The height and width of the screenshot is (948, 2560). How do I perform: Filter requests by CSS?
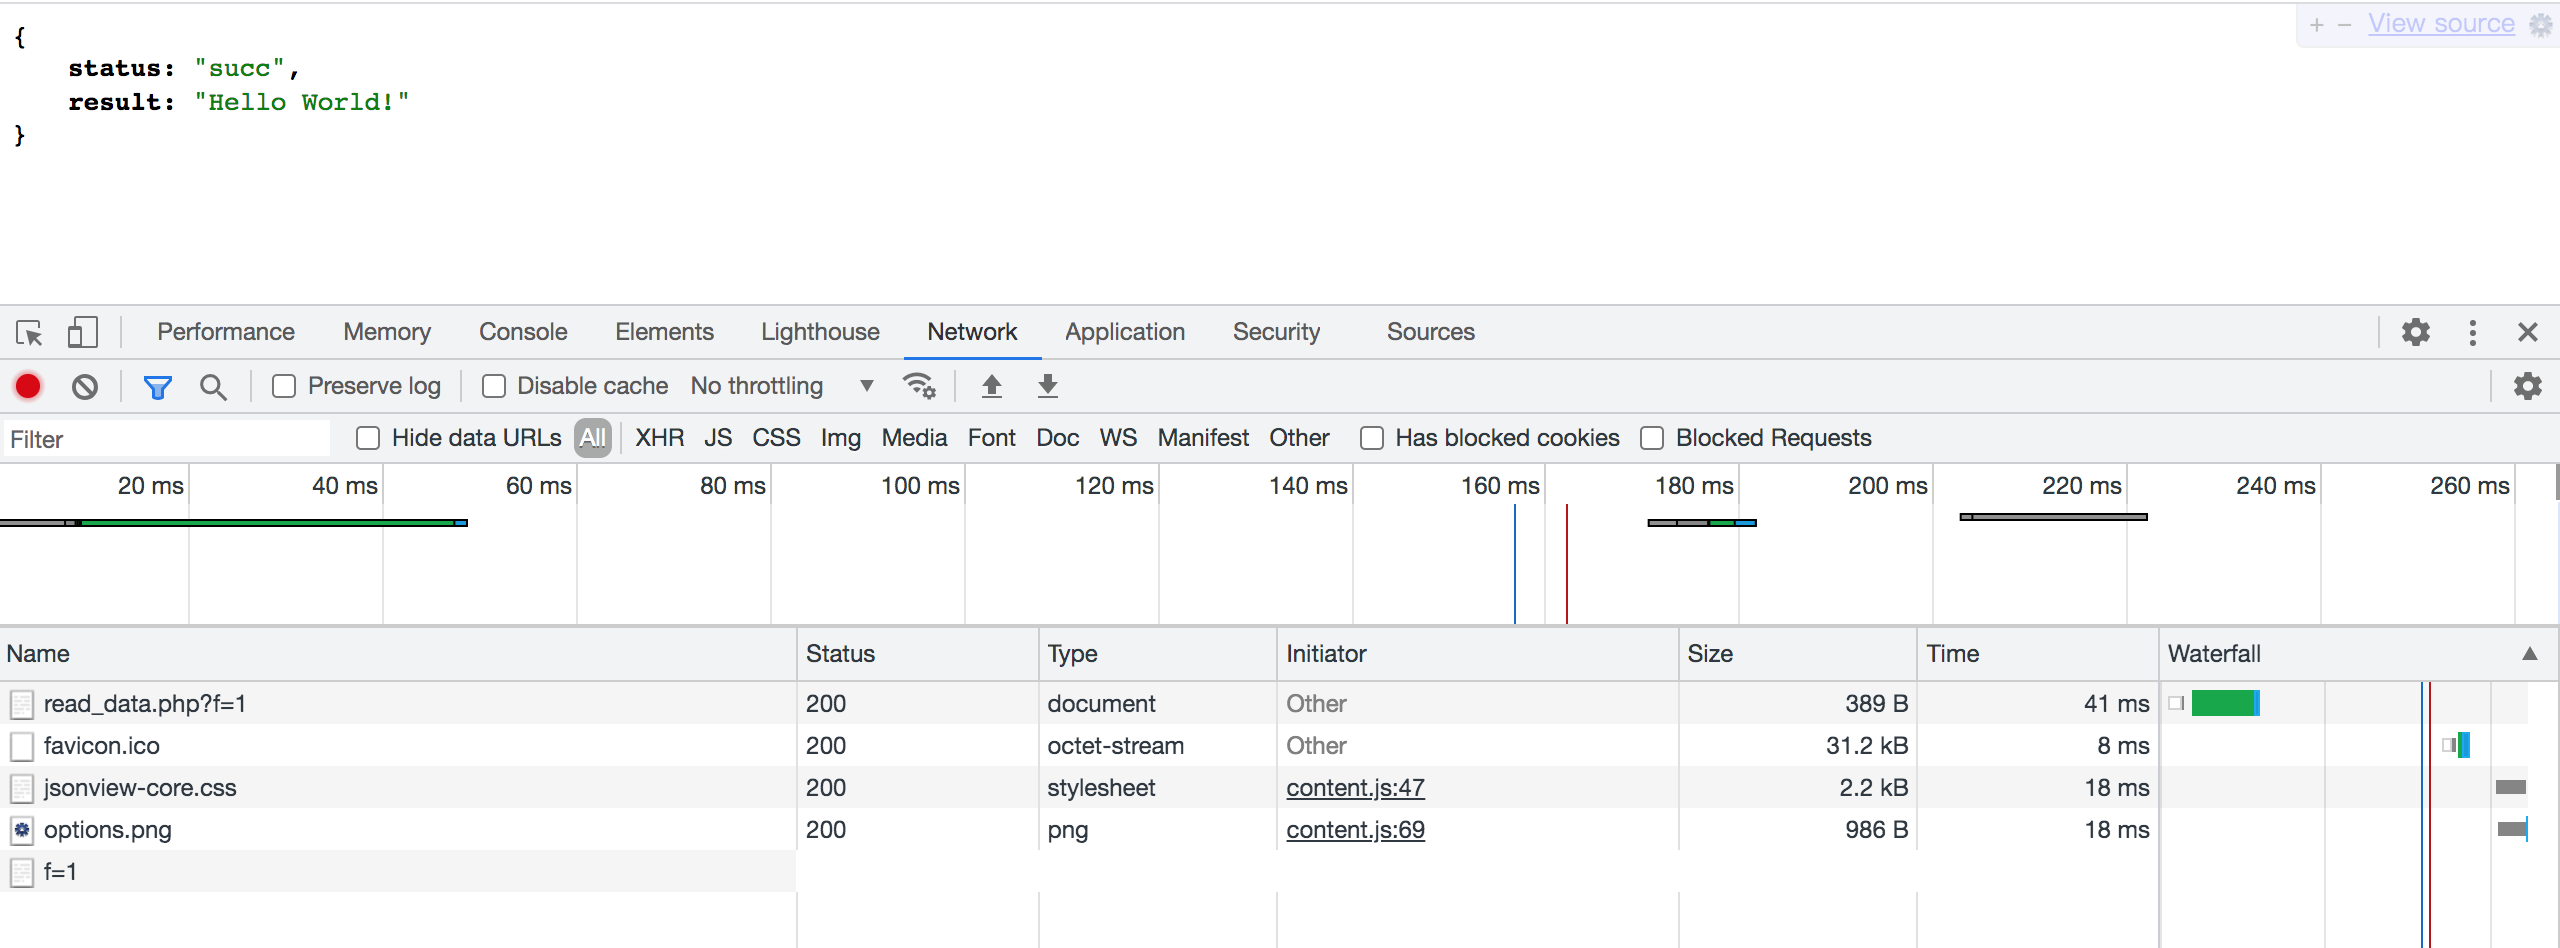pyautogui.click(x=776, y=438)
